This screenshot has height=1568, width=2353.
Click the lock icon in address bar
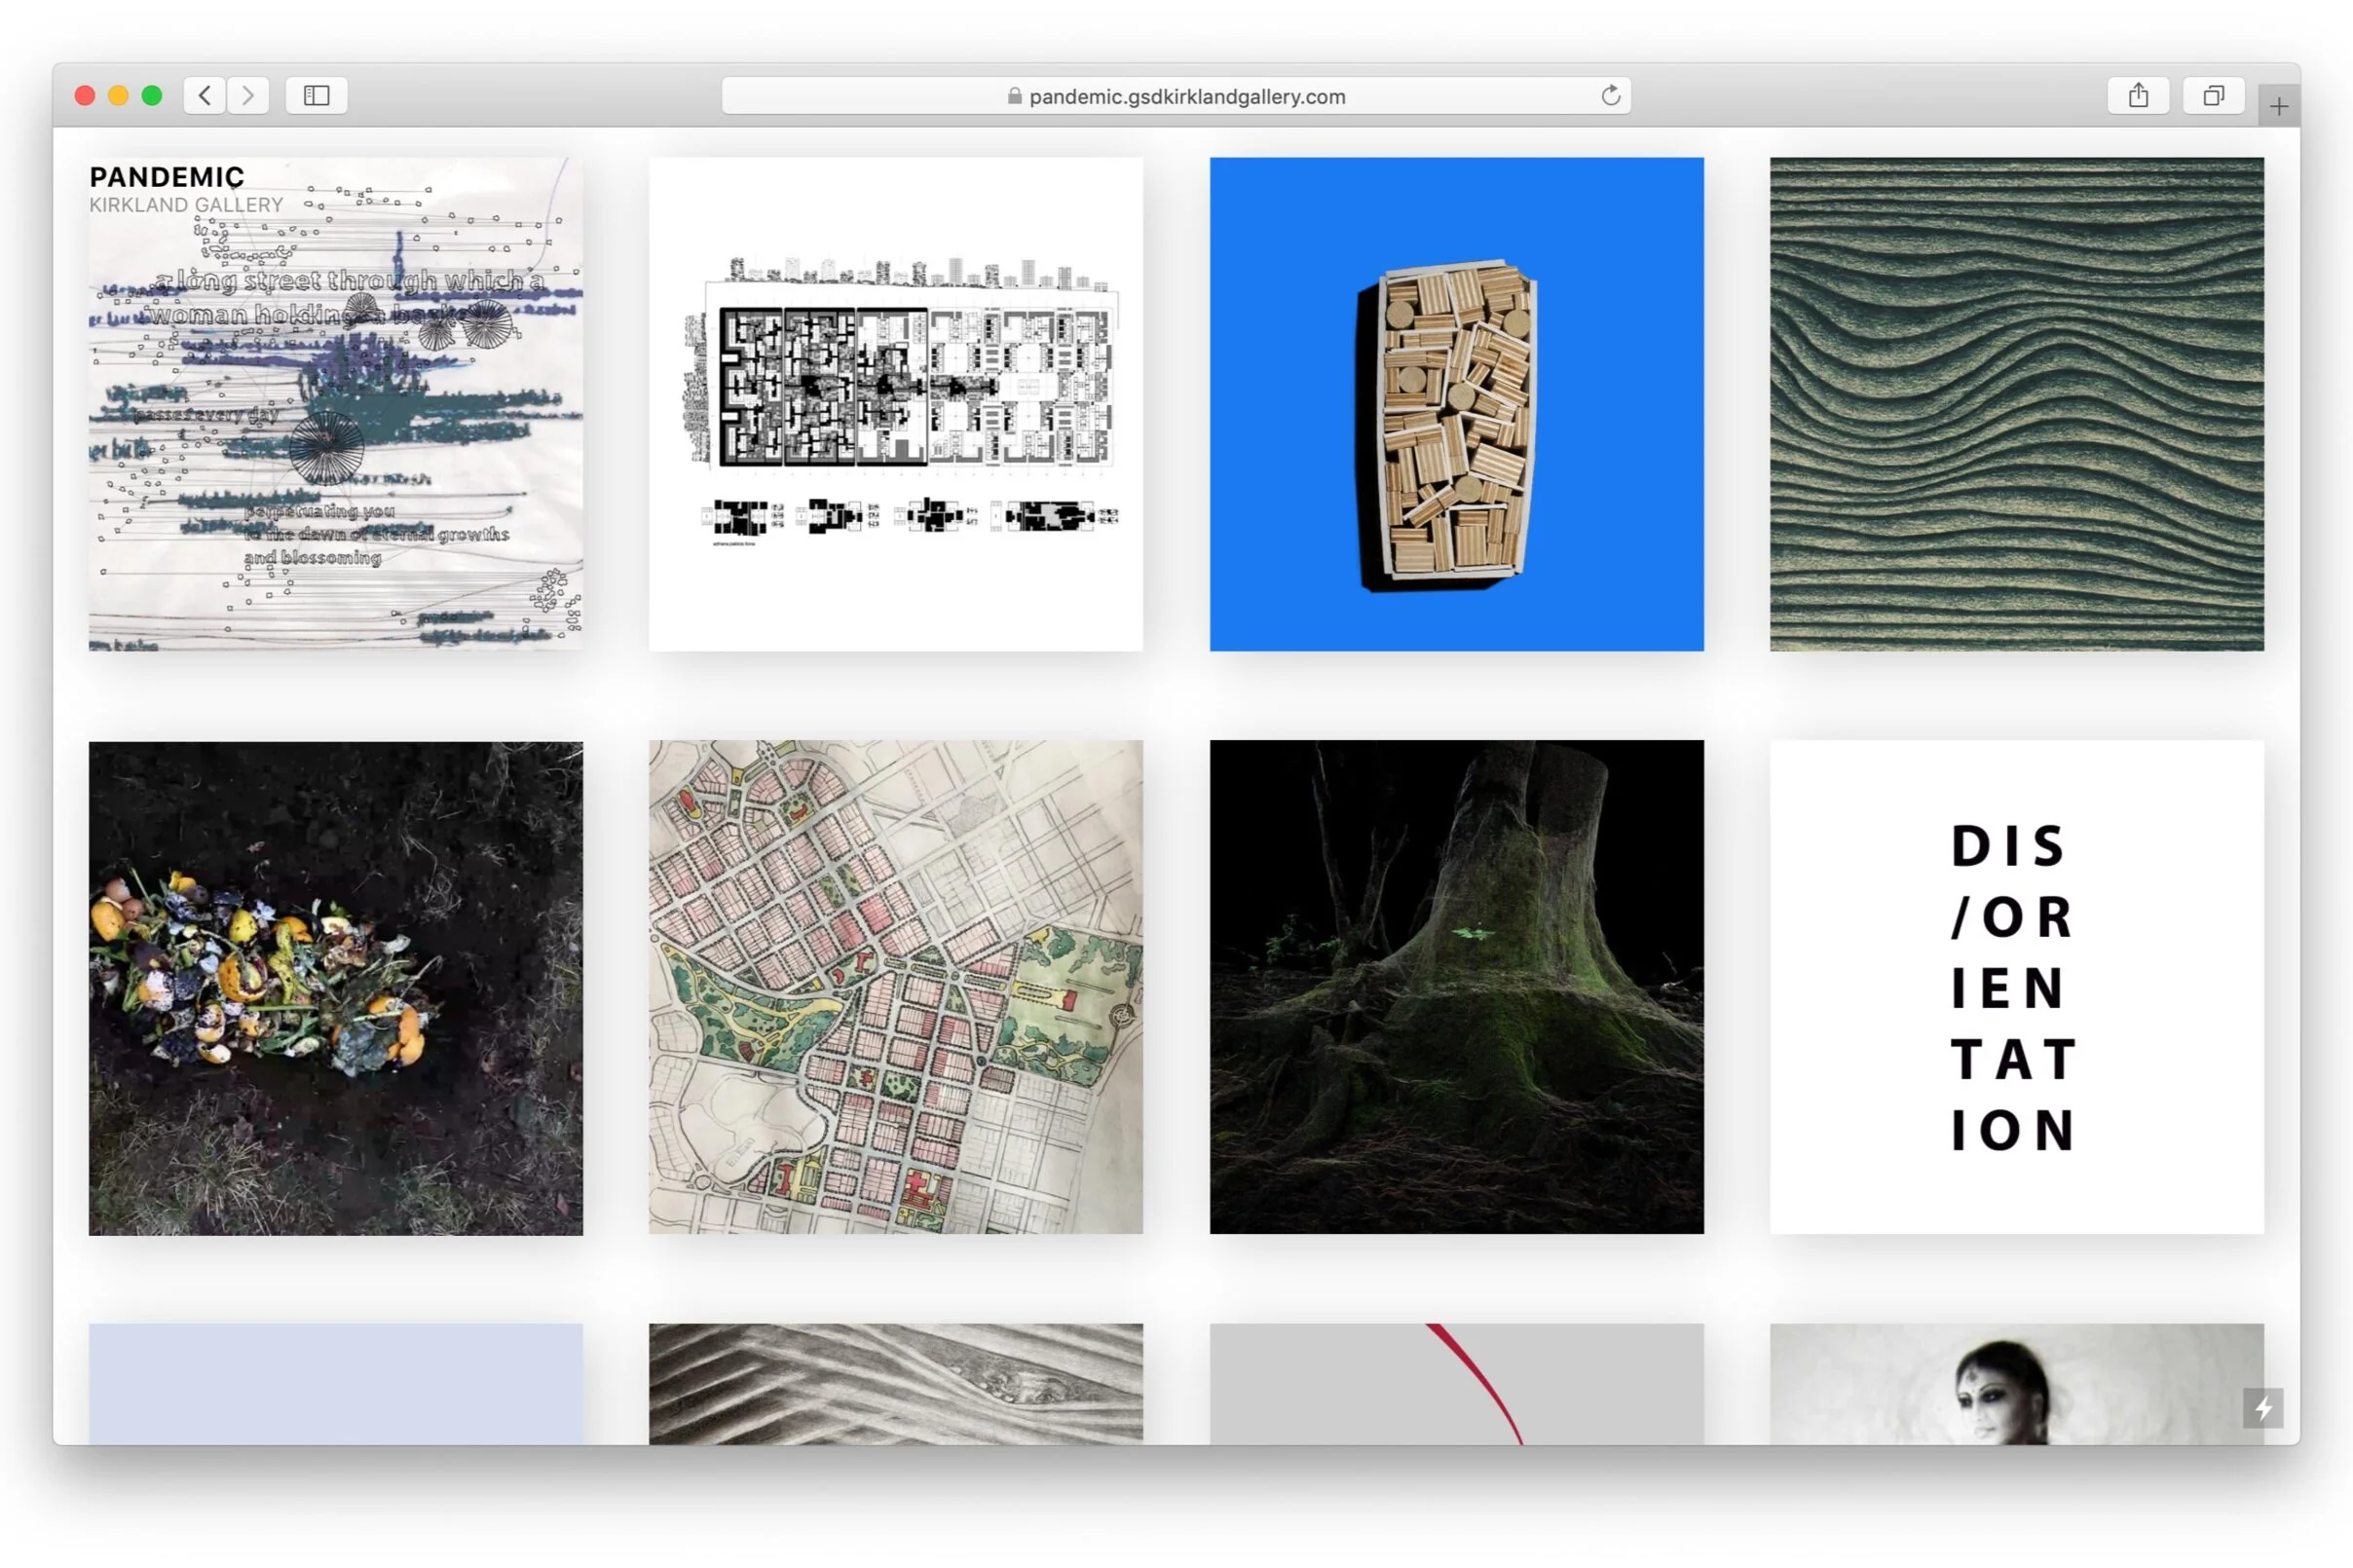(x=1014, y=97)
